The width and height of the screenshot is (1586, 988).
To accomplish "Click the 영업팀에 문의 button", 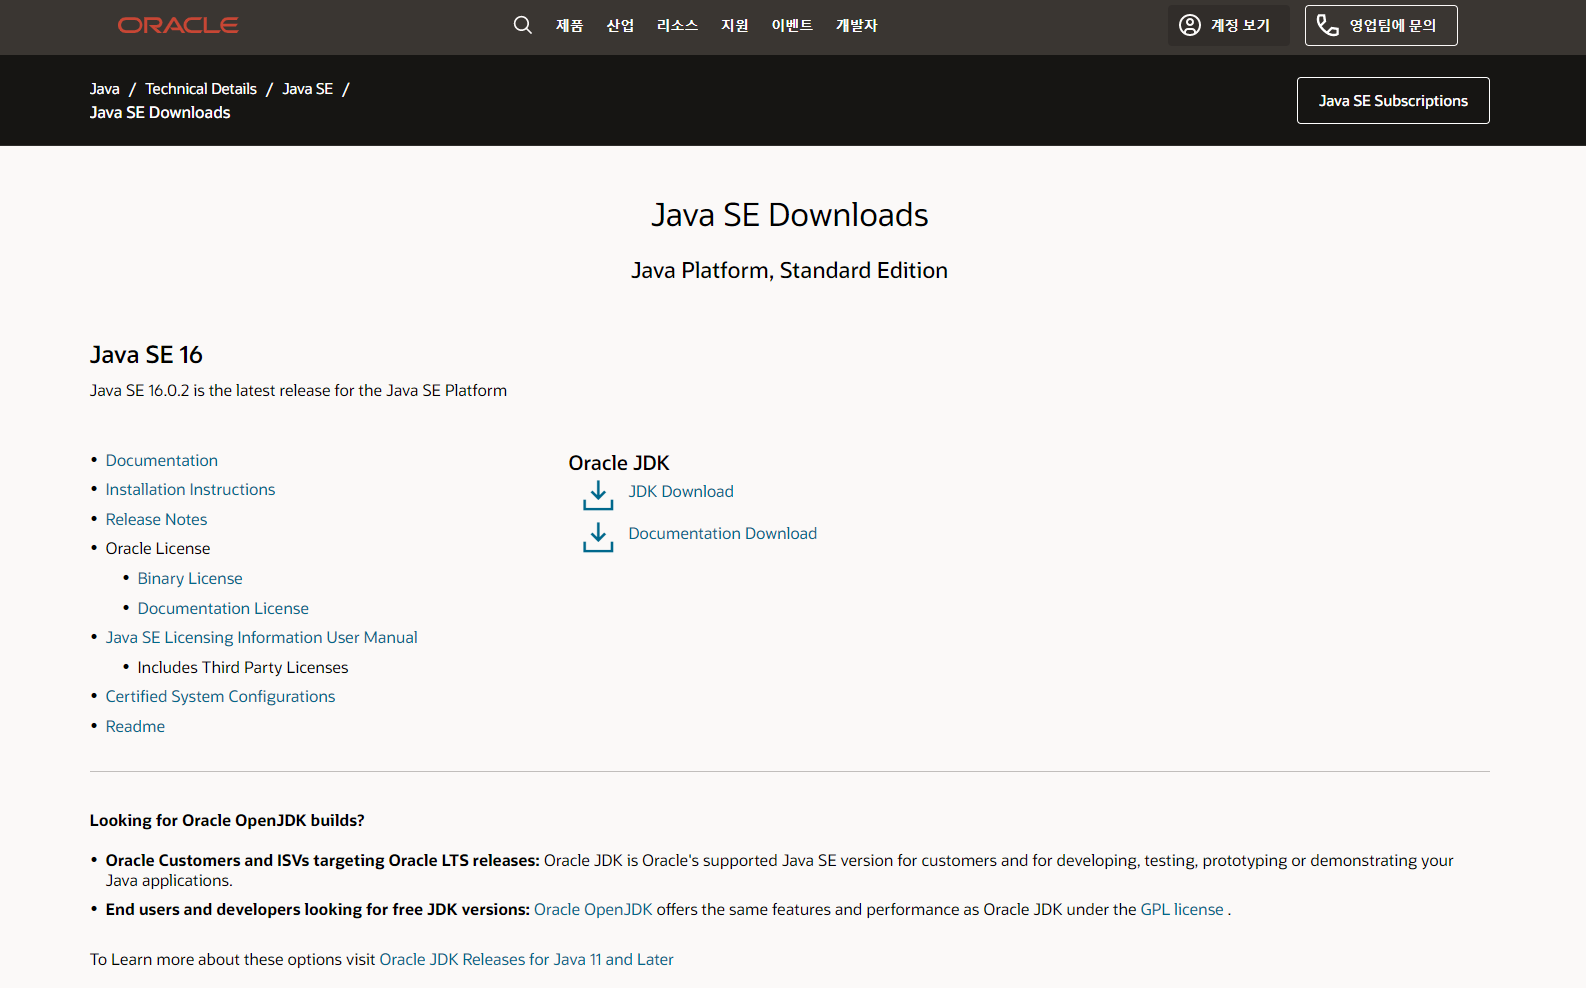I will (x=1381, y=25).
